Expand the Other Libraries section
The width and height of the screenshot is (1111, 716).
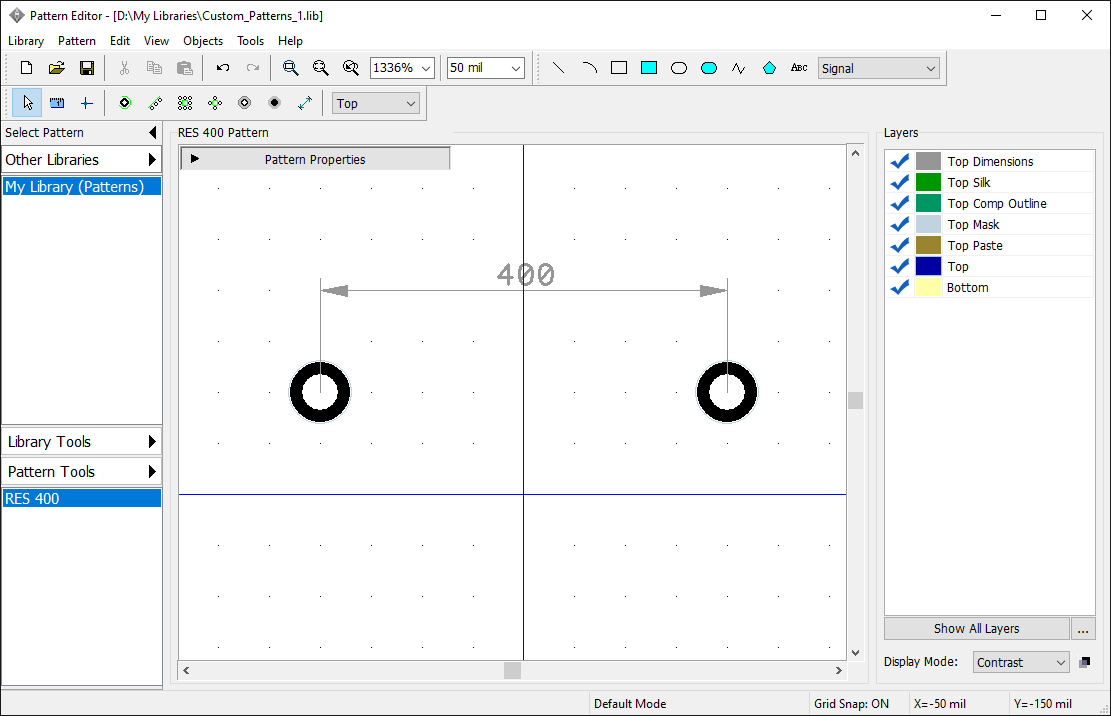(x=81, y=160)
